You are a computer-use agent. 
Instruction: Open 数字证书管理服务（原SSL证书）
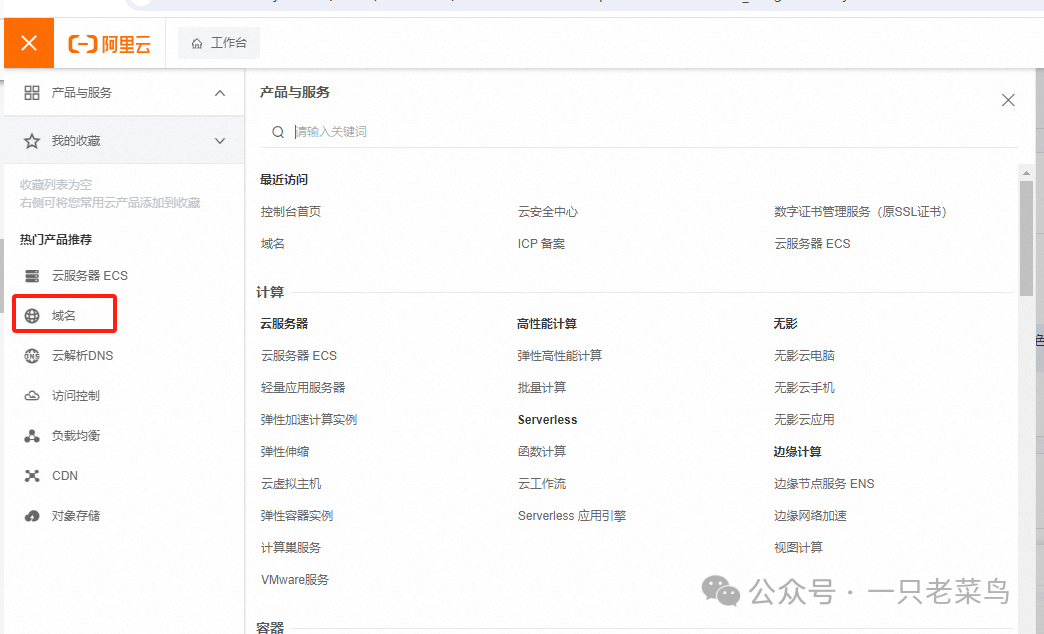(x=860, y=212)
